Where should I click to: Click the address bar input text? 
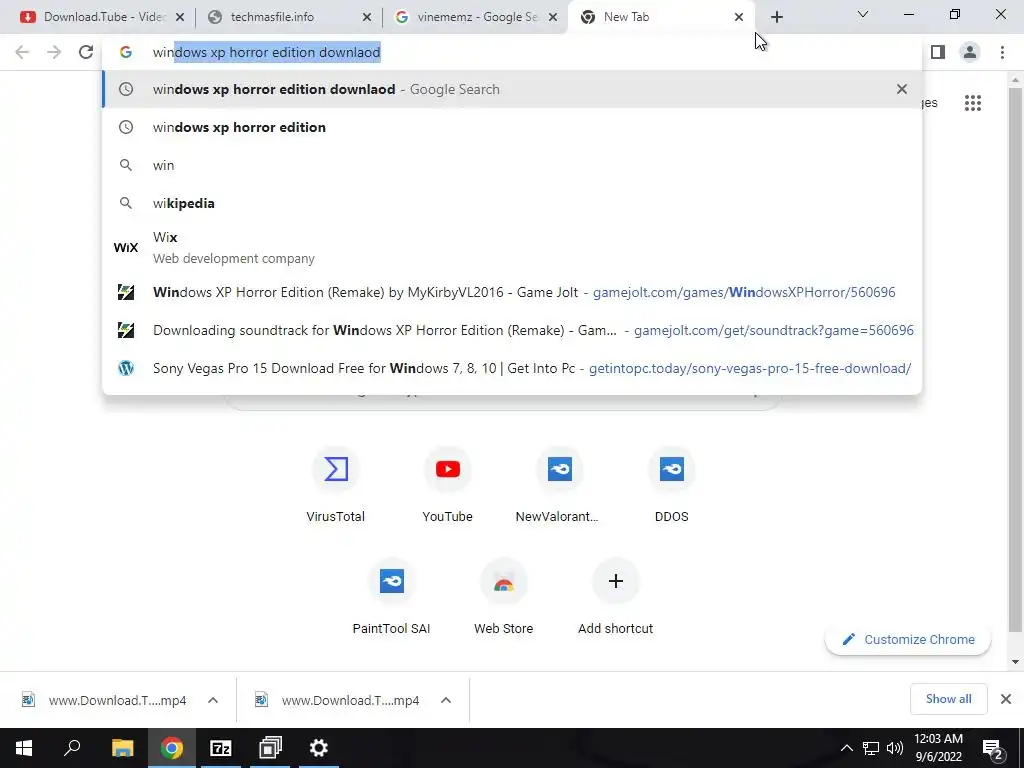pos(266,52)
